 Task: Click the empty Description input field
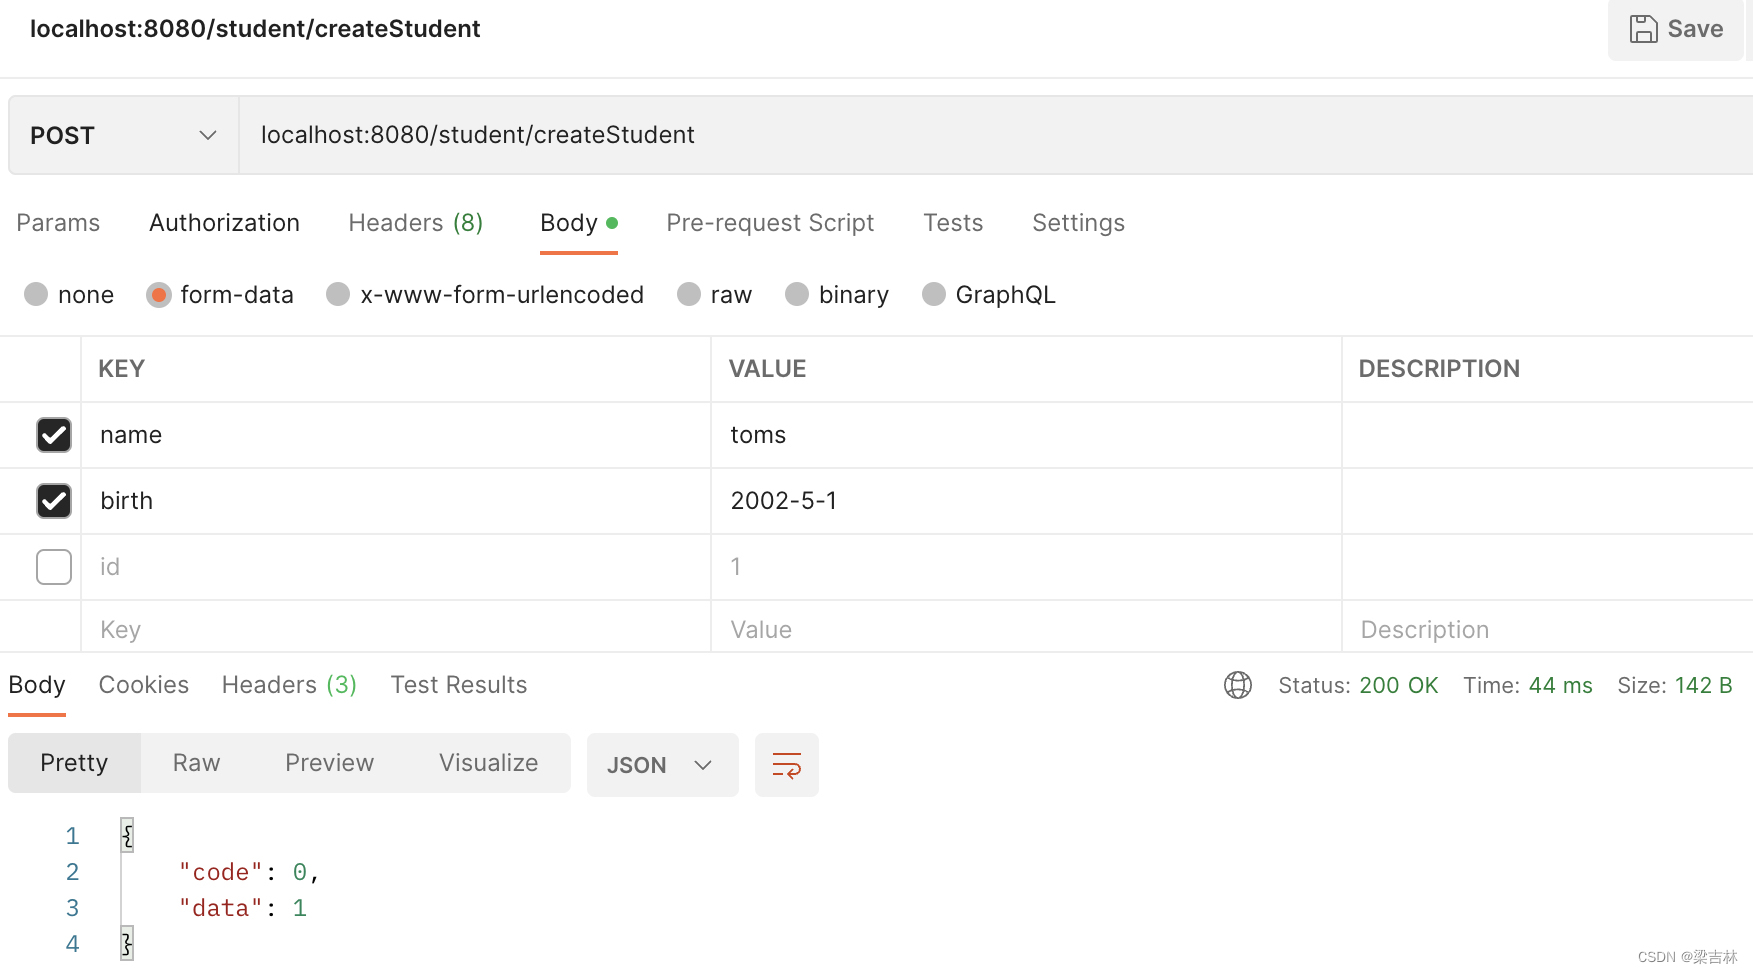click(x=1547, y=629)
